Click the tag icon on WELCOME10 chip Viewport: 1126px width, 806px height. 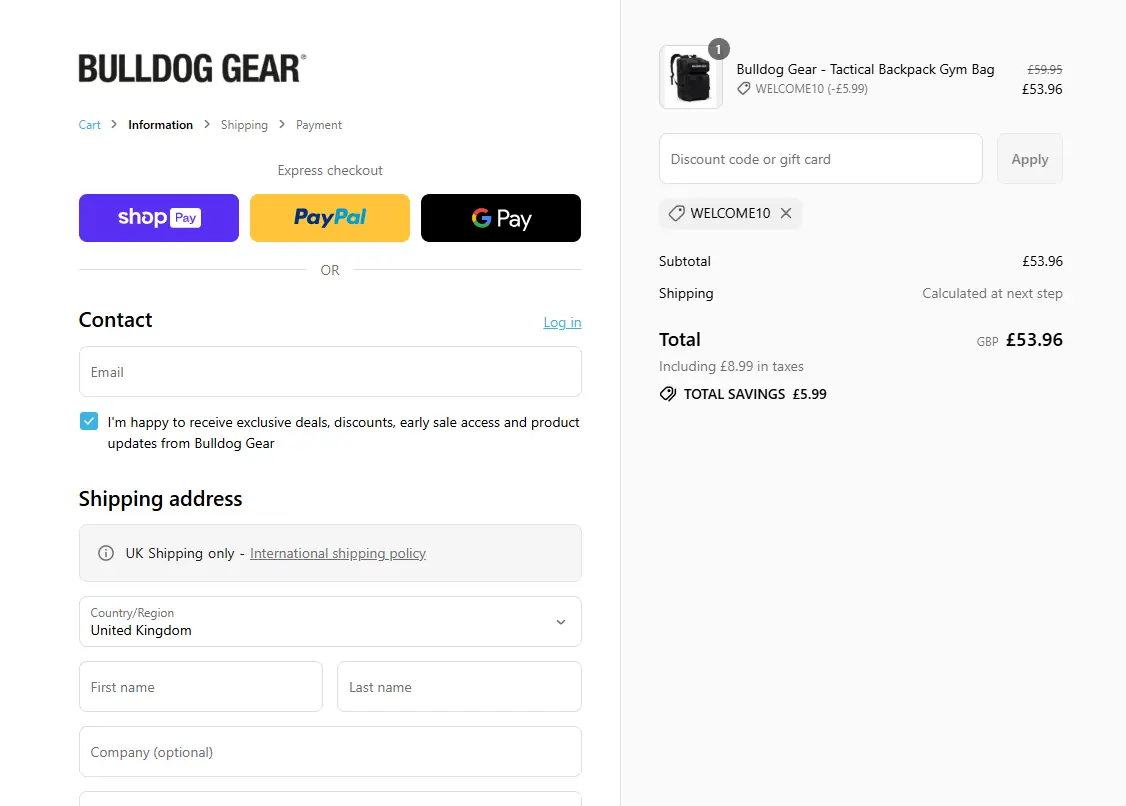[x=677, y=213]
